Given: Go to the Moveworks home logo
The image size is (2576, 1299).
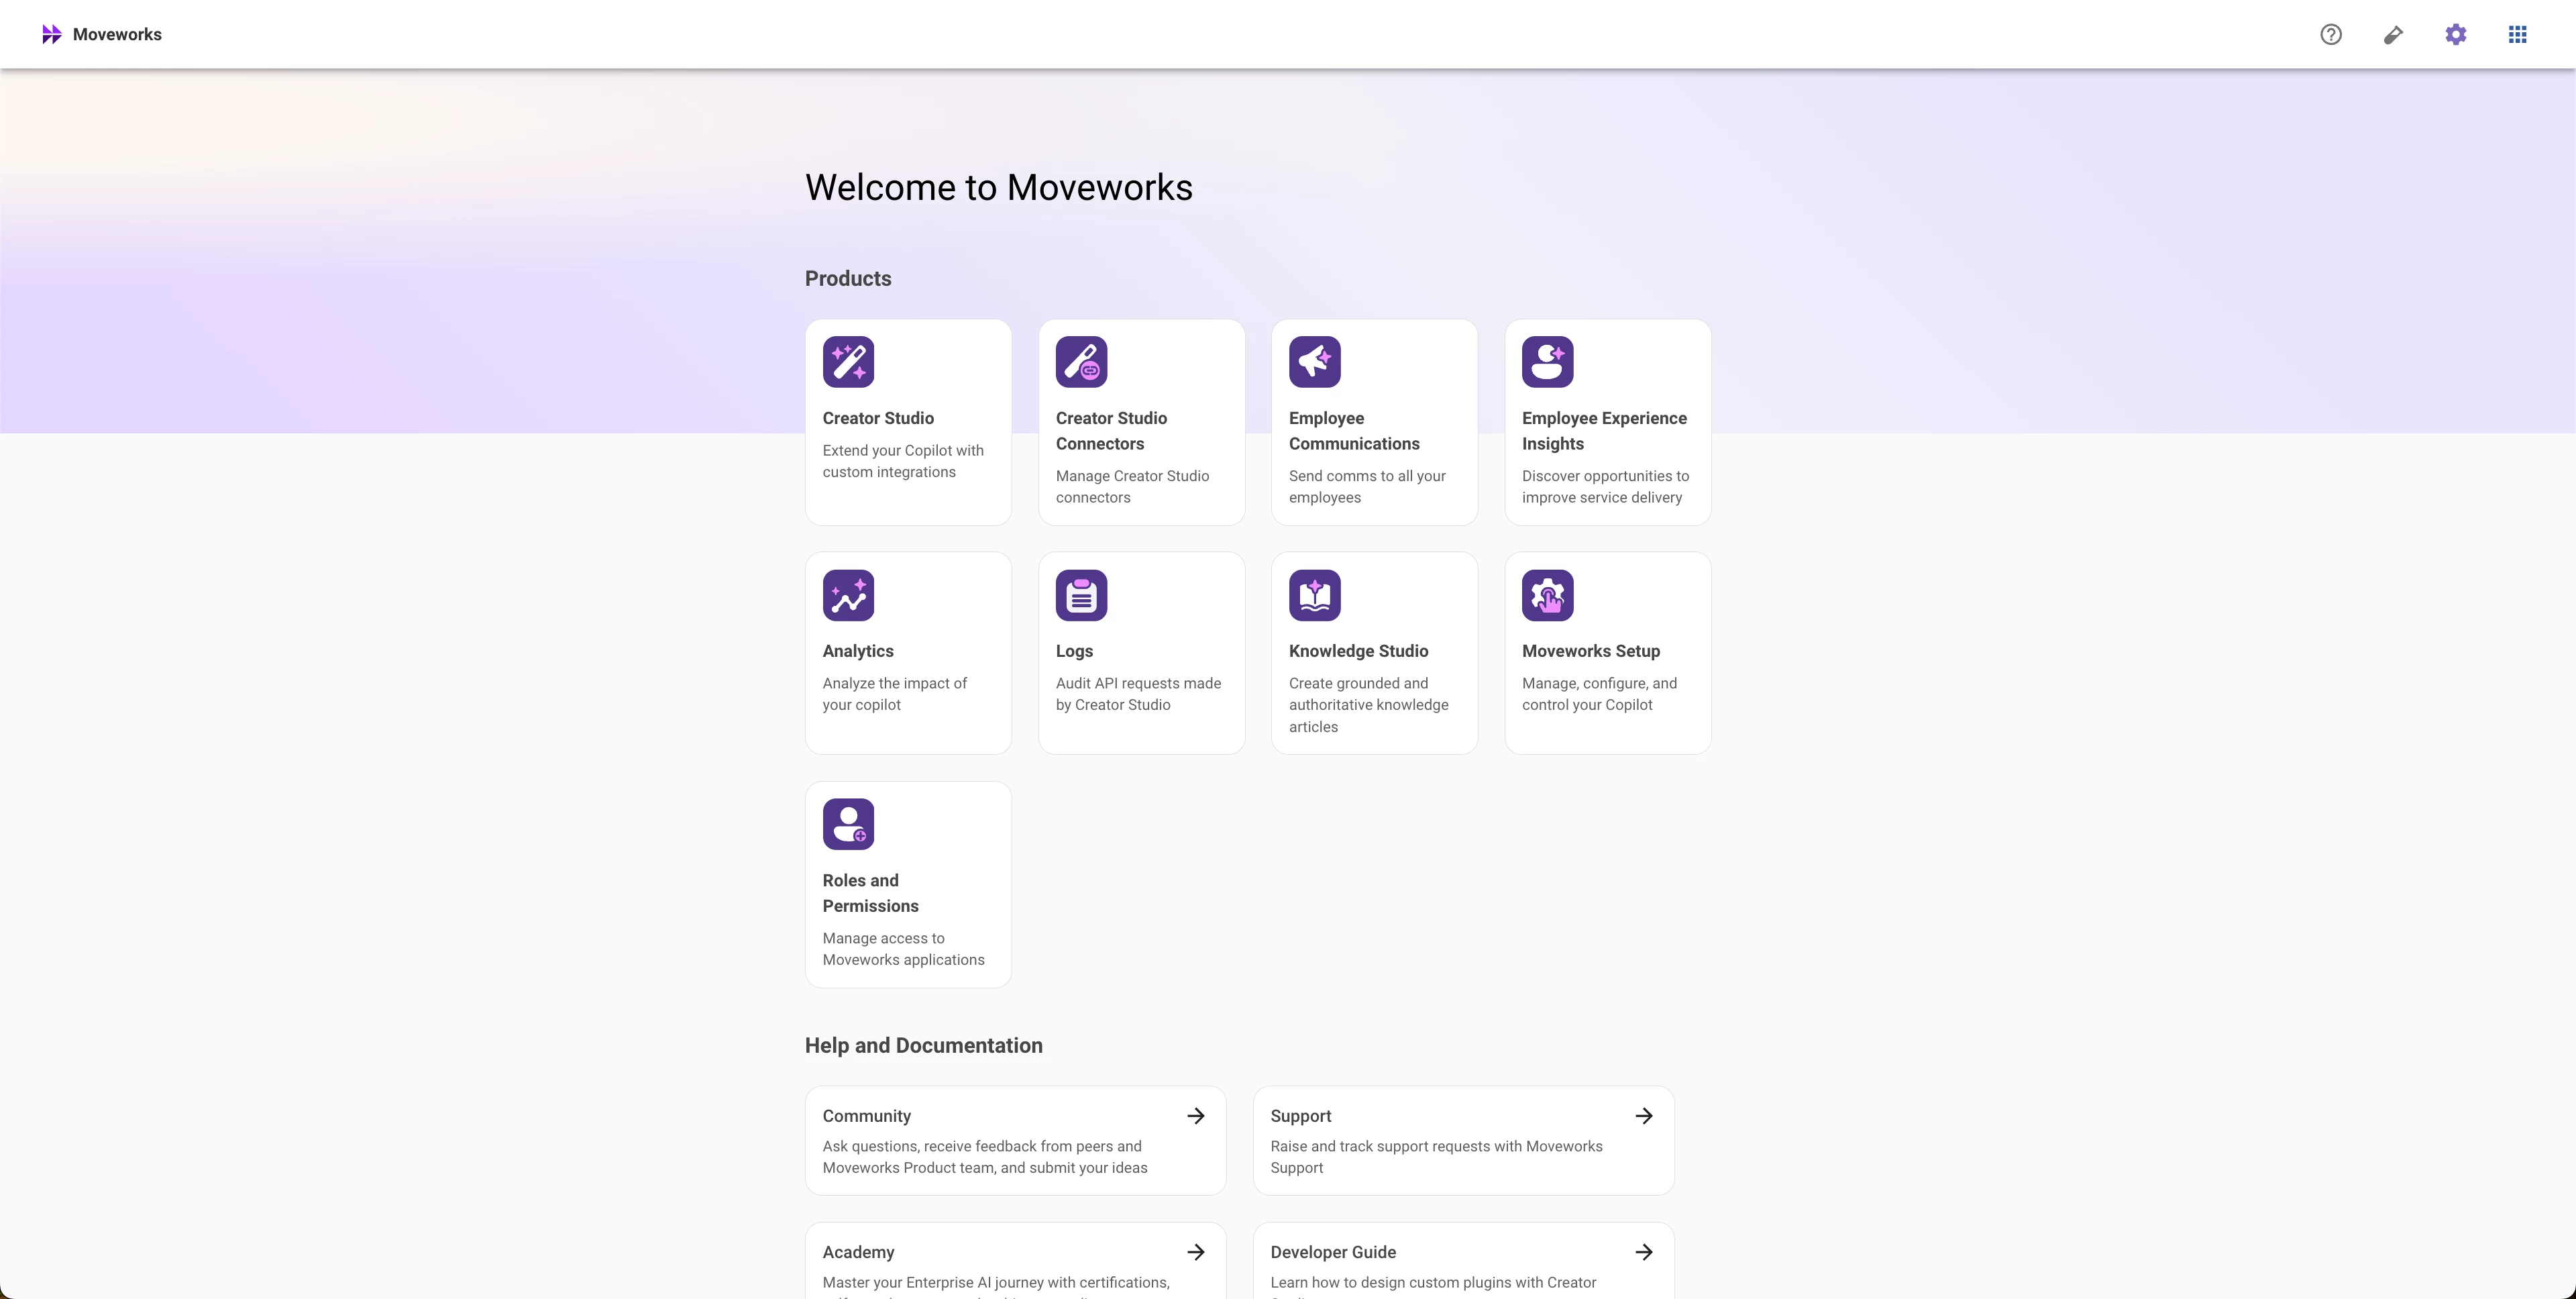Looking at the screenshot, I should coord(102,34).
